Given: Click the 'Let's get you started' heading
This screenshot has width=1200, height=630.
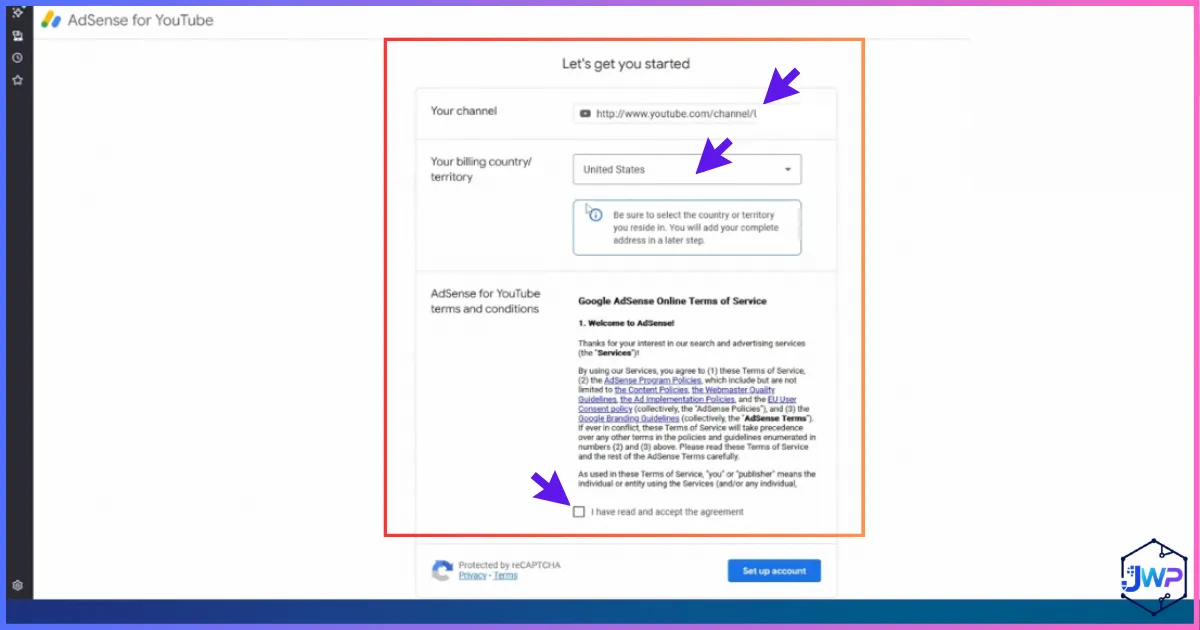Looking at the screenshot, I should pos(626,64).
